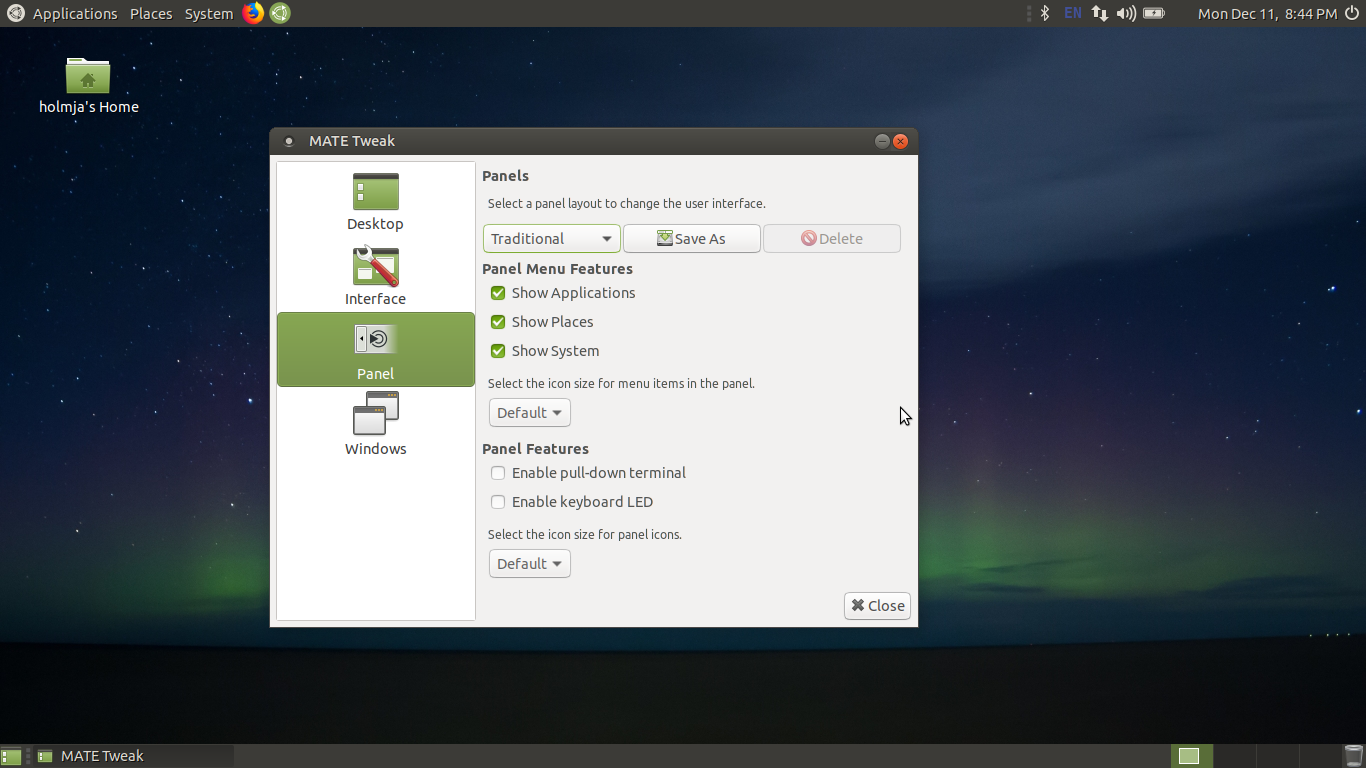
Task: Open panel icons size Default dropdown
Action: coord(530,564)
